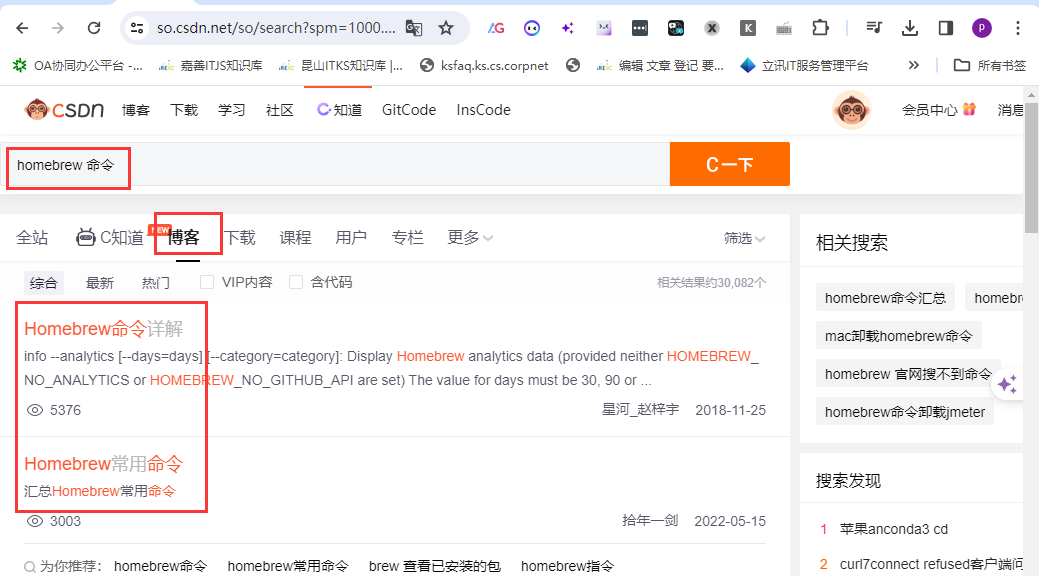
Task: Select the 专栏 tab
Action: coord(407,237)
